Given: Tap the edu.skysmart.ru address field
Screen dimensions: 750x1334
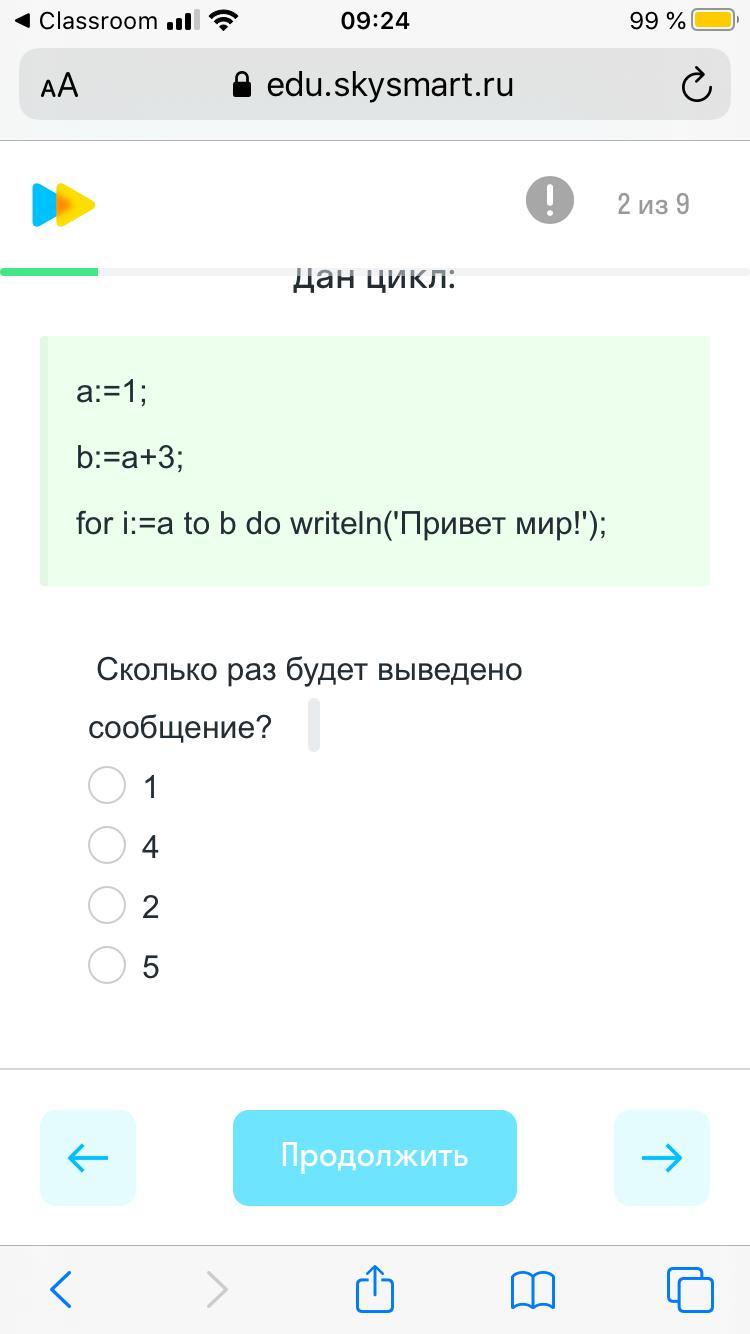Looking at the screenshot, I should [x=375, y=85].
